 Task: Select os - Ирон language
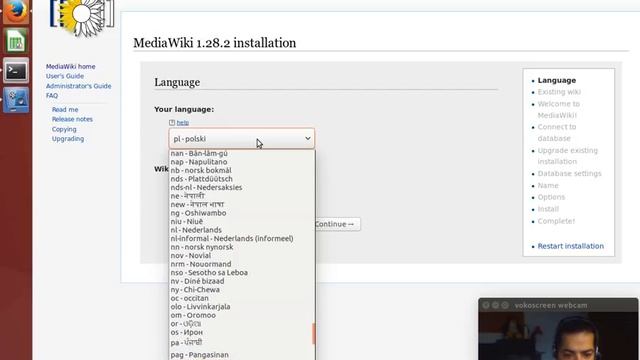[242, 332]
